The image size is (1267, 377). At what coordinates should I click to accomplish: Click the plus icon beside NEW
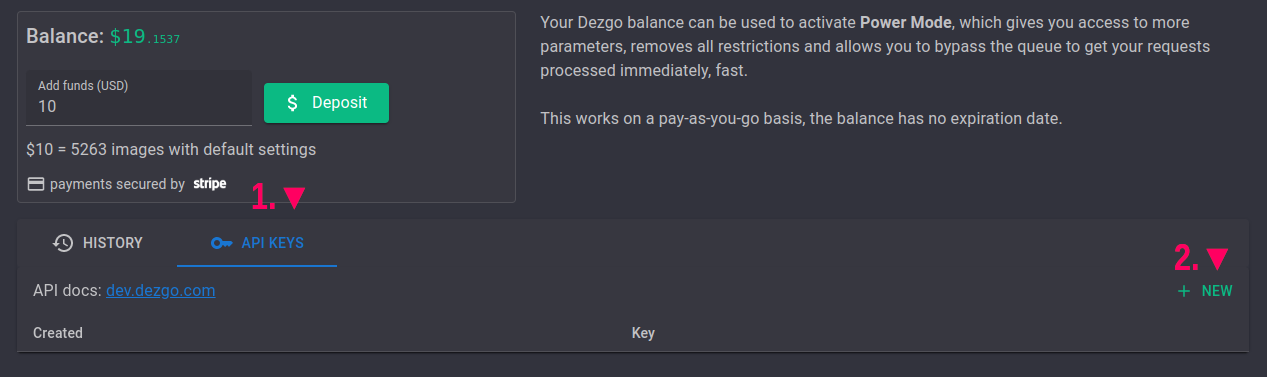[x=1184, y=291]
